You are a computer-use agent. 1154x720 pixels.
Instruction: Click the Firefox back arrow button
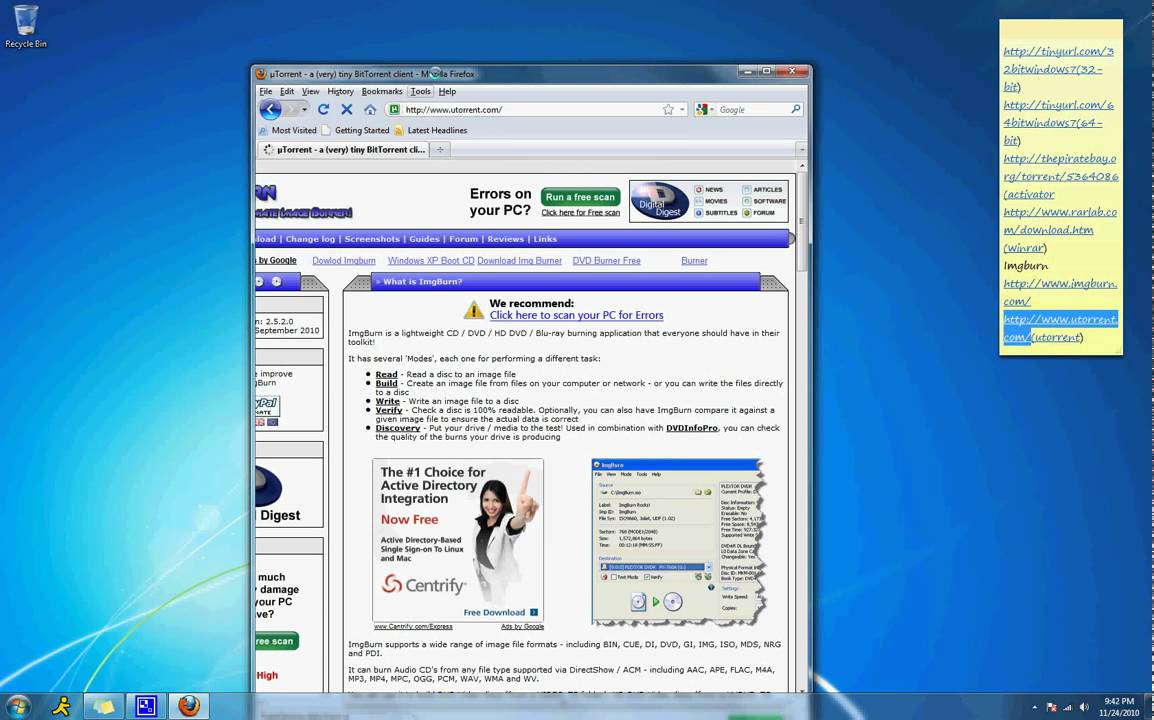(270, 110)
